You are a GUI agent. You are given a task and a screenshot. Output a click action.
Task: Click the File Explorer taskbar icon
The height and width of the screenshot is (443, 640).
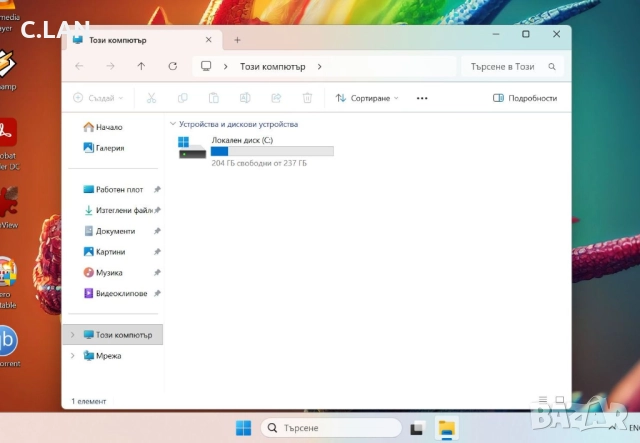point(446,428)
